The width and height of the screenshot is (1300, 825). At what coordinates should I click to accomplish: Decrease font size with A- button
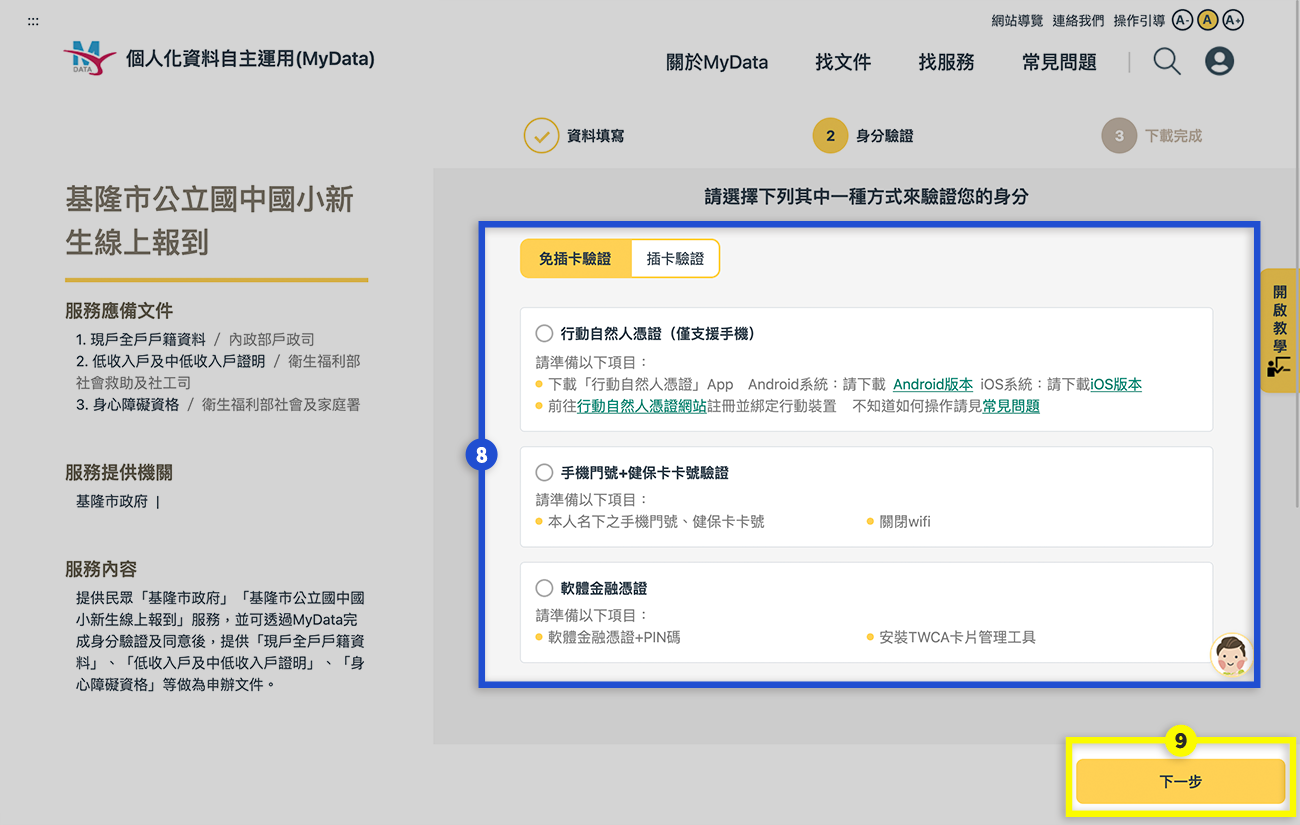pos(1182,20)
